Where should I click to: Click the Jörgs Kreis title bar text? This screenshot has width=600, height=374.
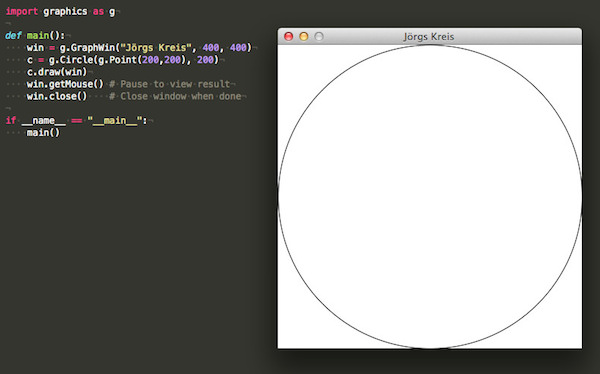429,37
